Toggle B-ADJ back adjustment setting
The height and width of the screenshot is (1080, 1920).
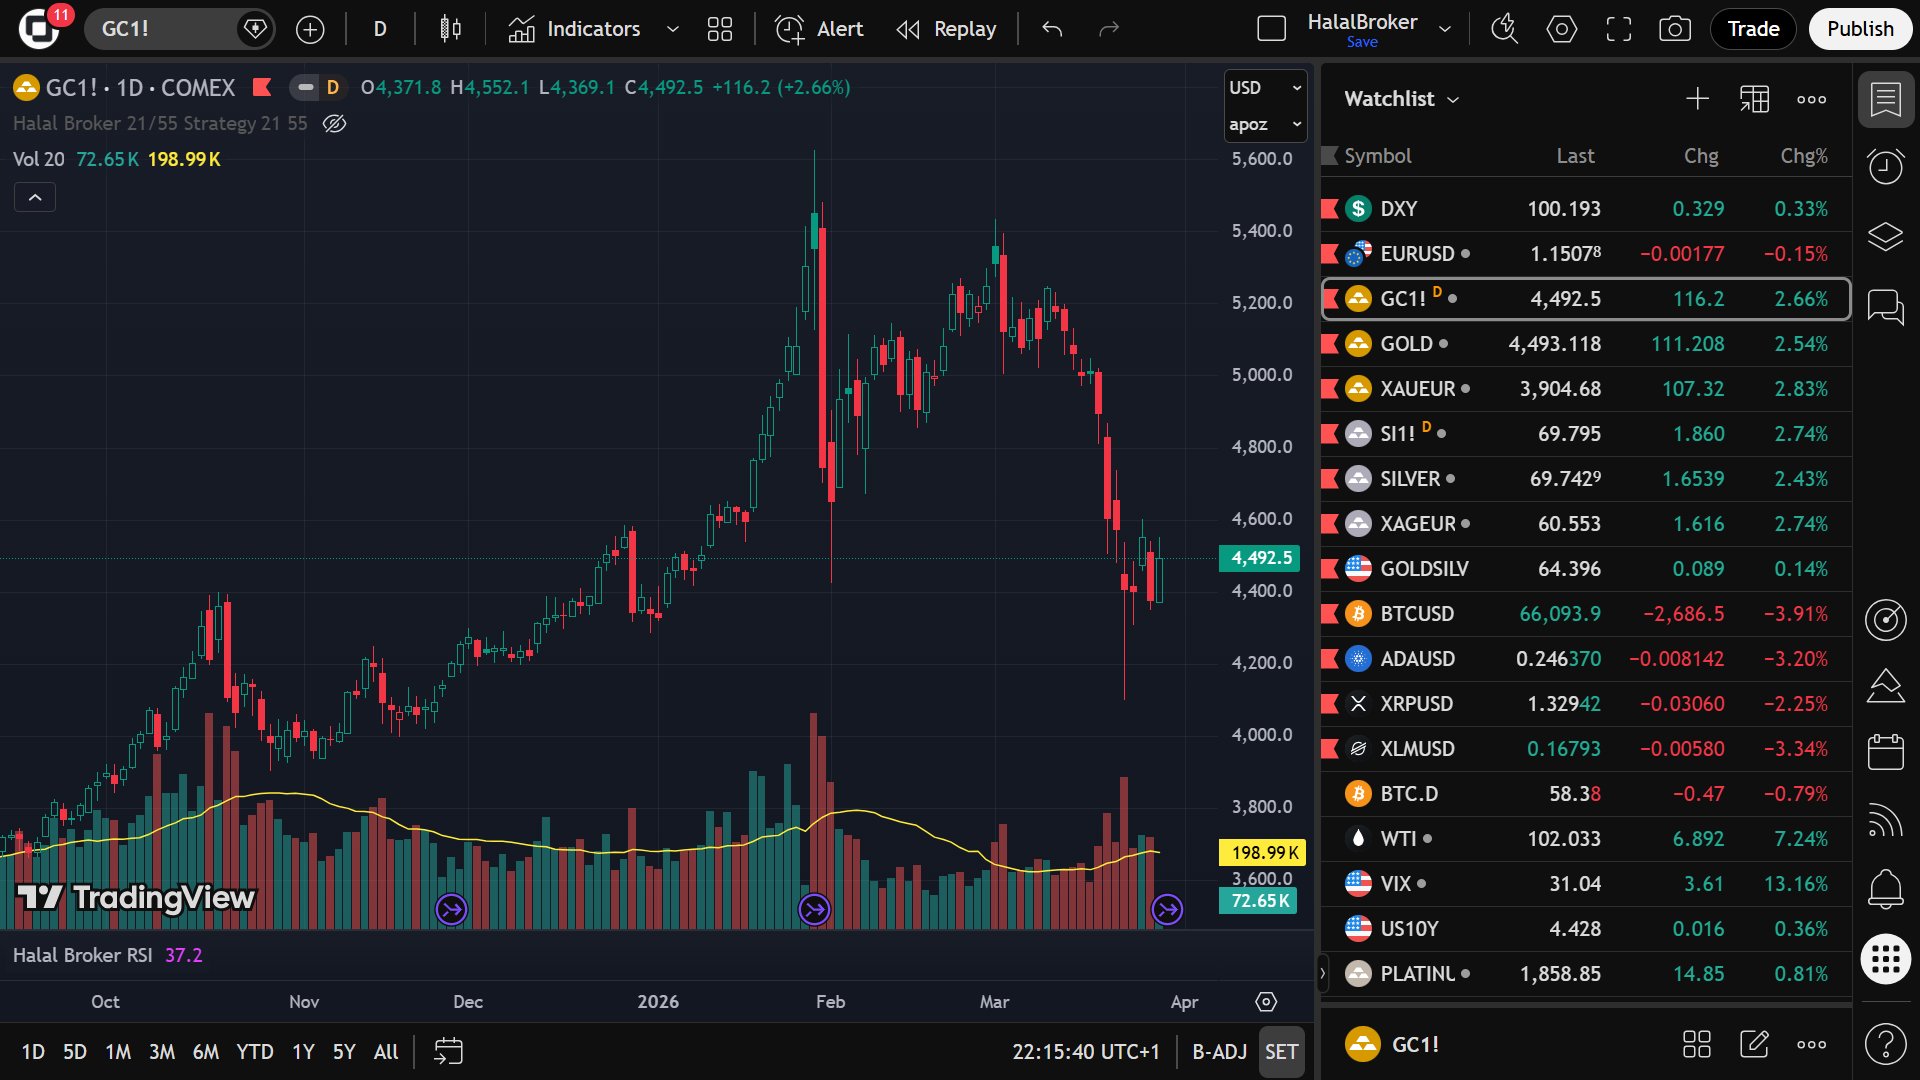1219,1051
